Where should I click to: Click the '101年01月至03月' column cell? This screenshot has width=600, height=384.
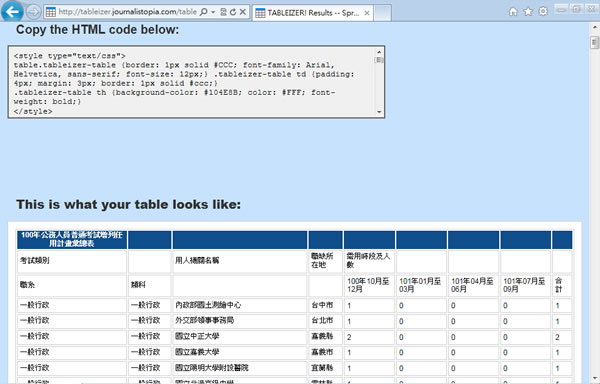click(x=421, y=285)
